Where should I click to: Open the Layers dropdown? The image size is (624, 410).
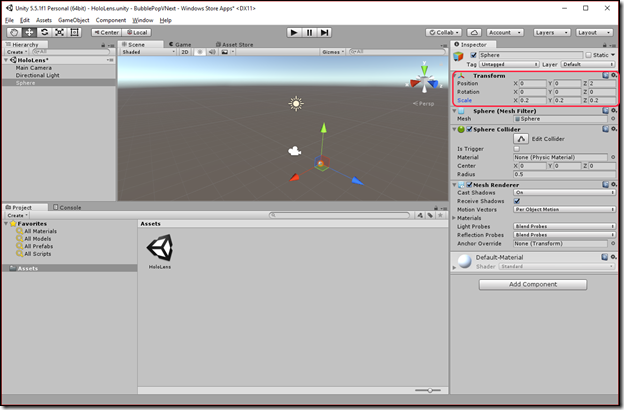pos(552,33)
